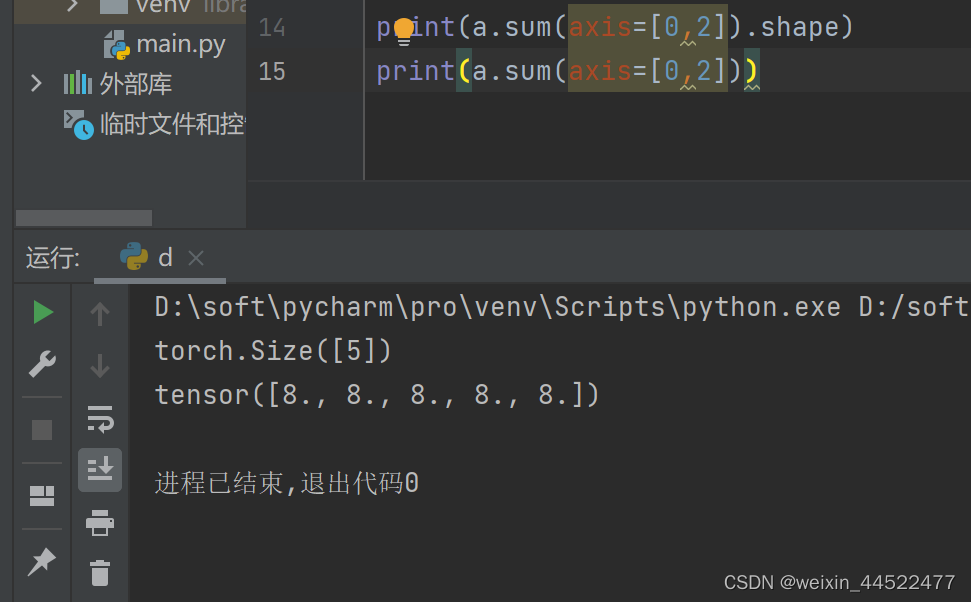Screen dimensions: 971x602
Task: Toggle soft-wrap in console output
Action: pos(100,419)
